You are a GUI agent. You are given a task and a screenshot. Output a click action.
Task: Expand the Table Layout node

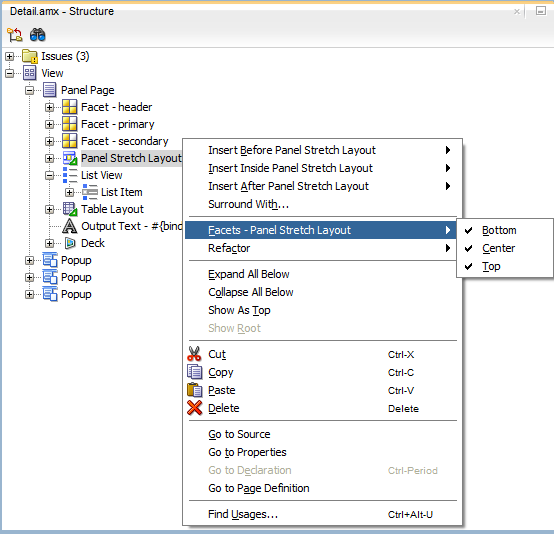[49, 209]
